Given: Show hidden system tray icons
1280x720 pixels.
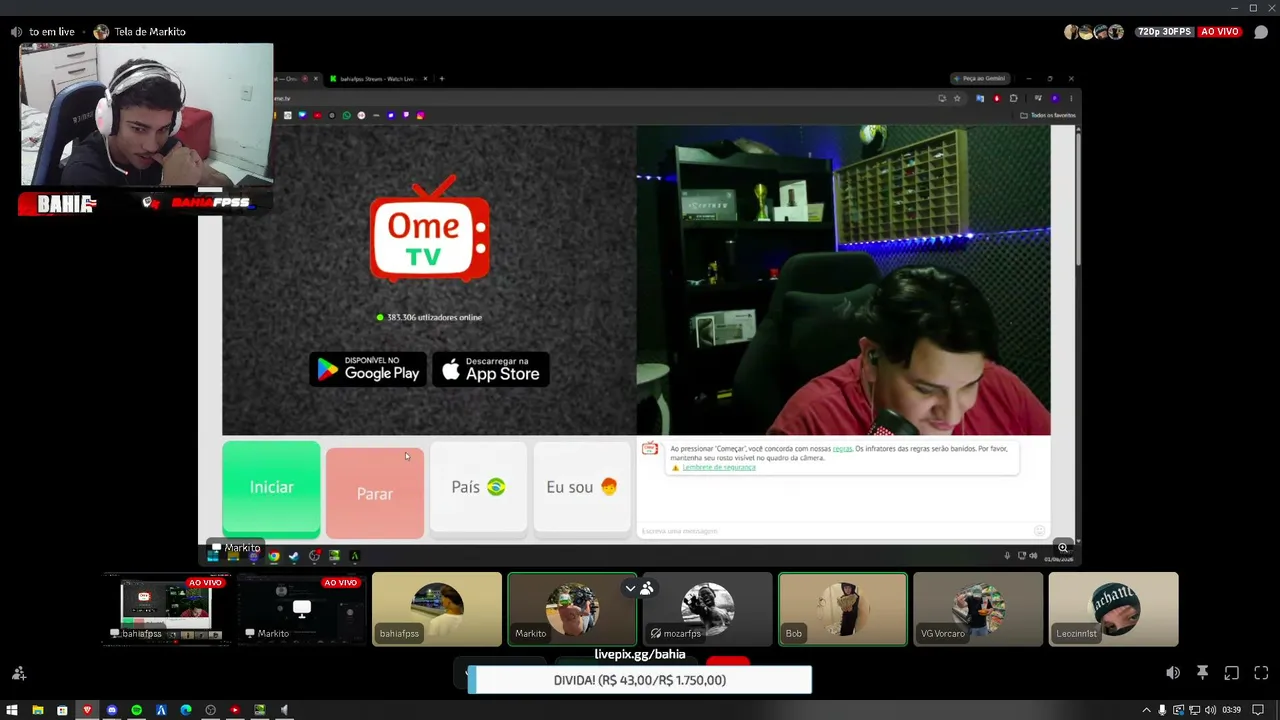Looking at the screenshot, I should click(x=1146, y=710).
